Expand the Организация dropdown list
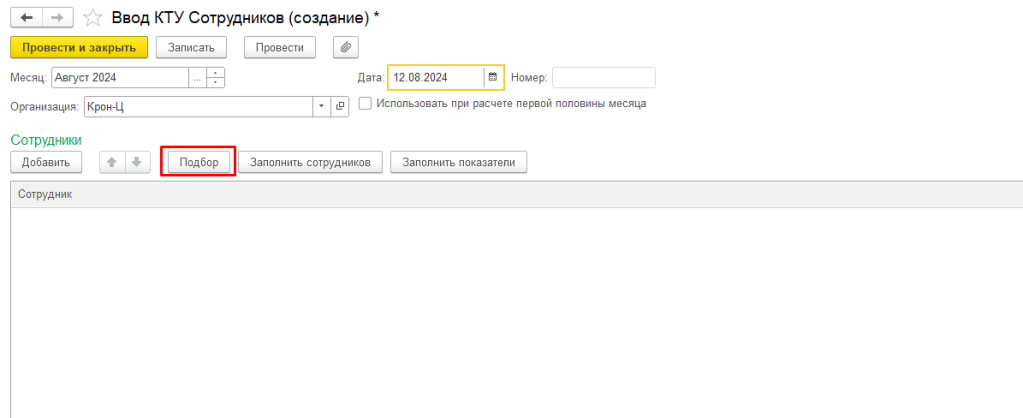This screenshot has height=418, width=1023. [321, 106]
